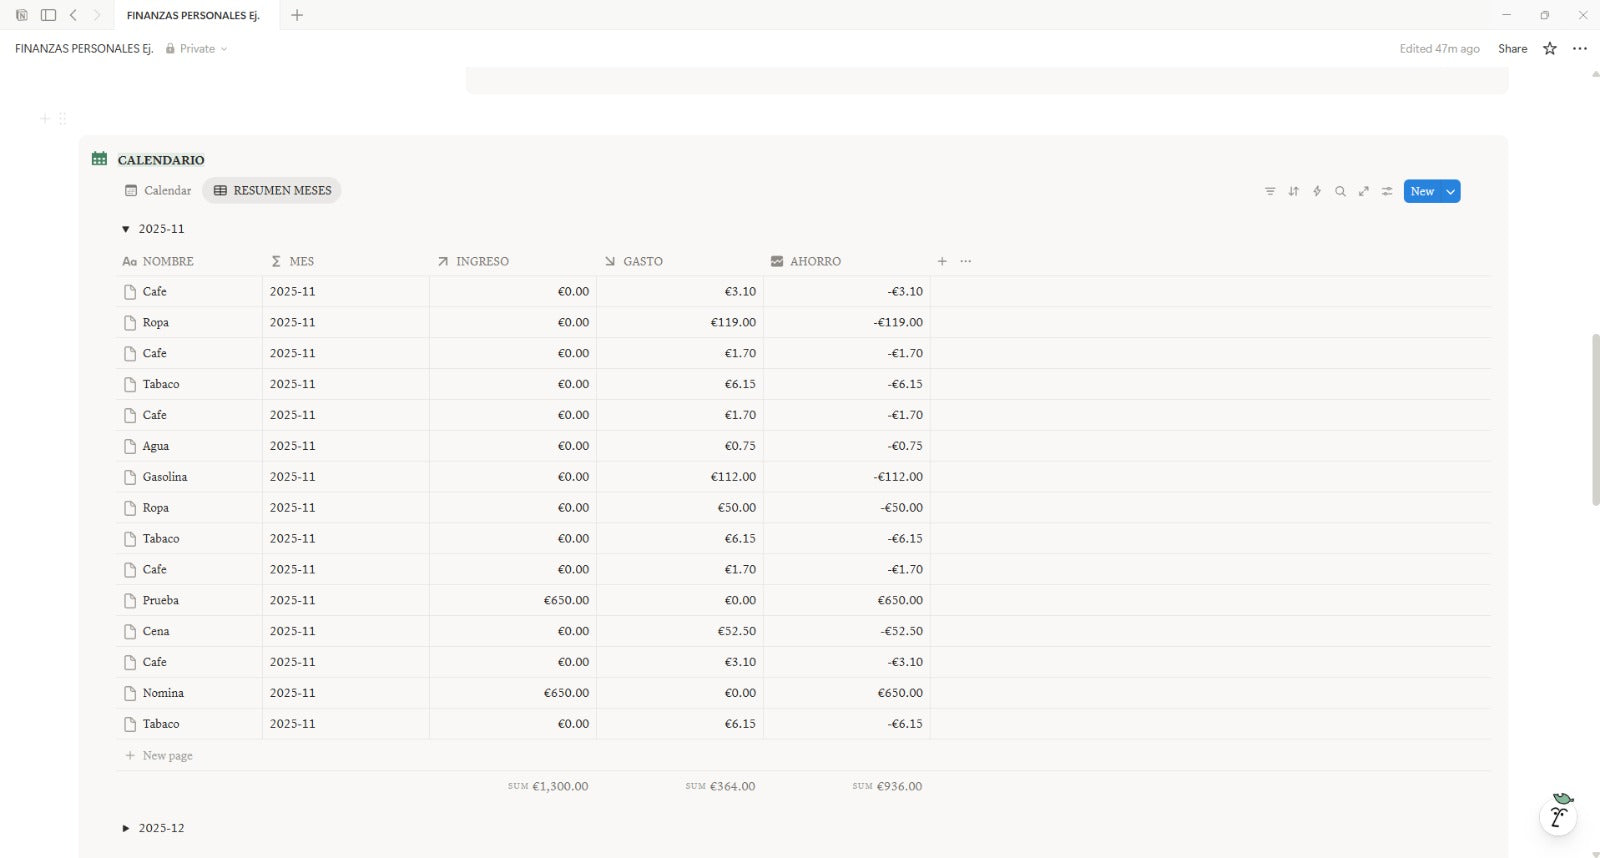Open automations lightning bolt icon
Screen dimensions: 1600x858
(x=1317, y=191)
